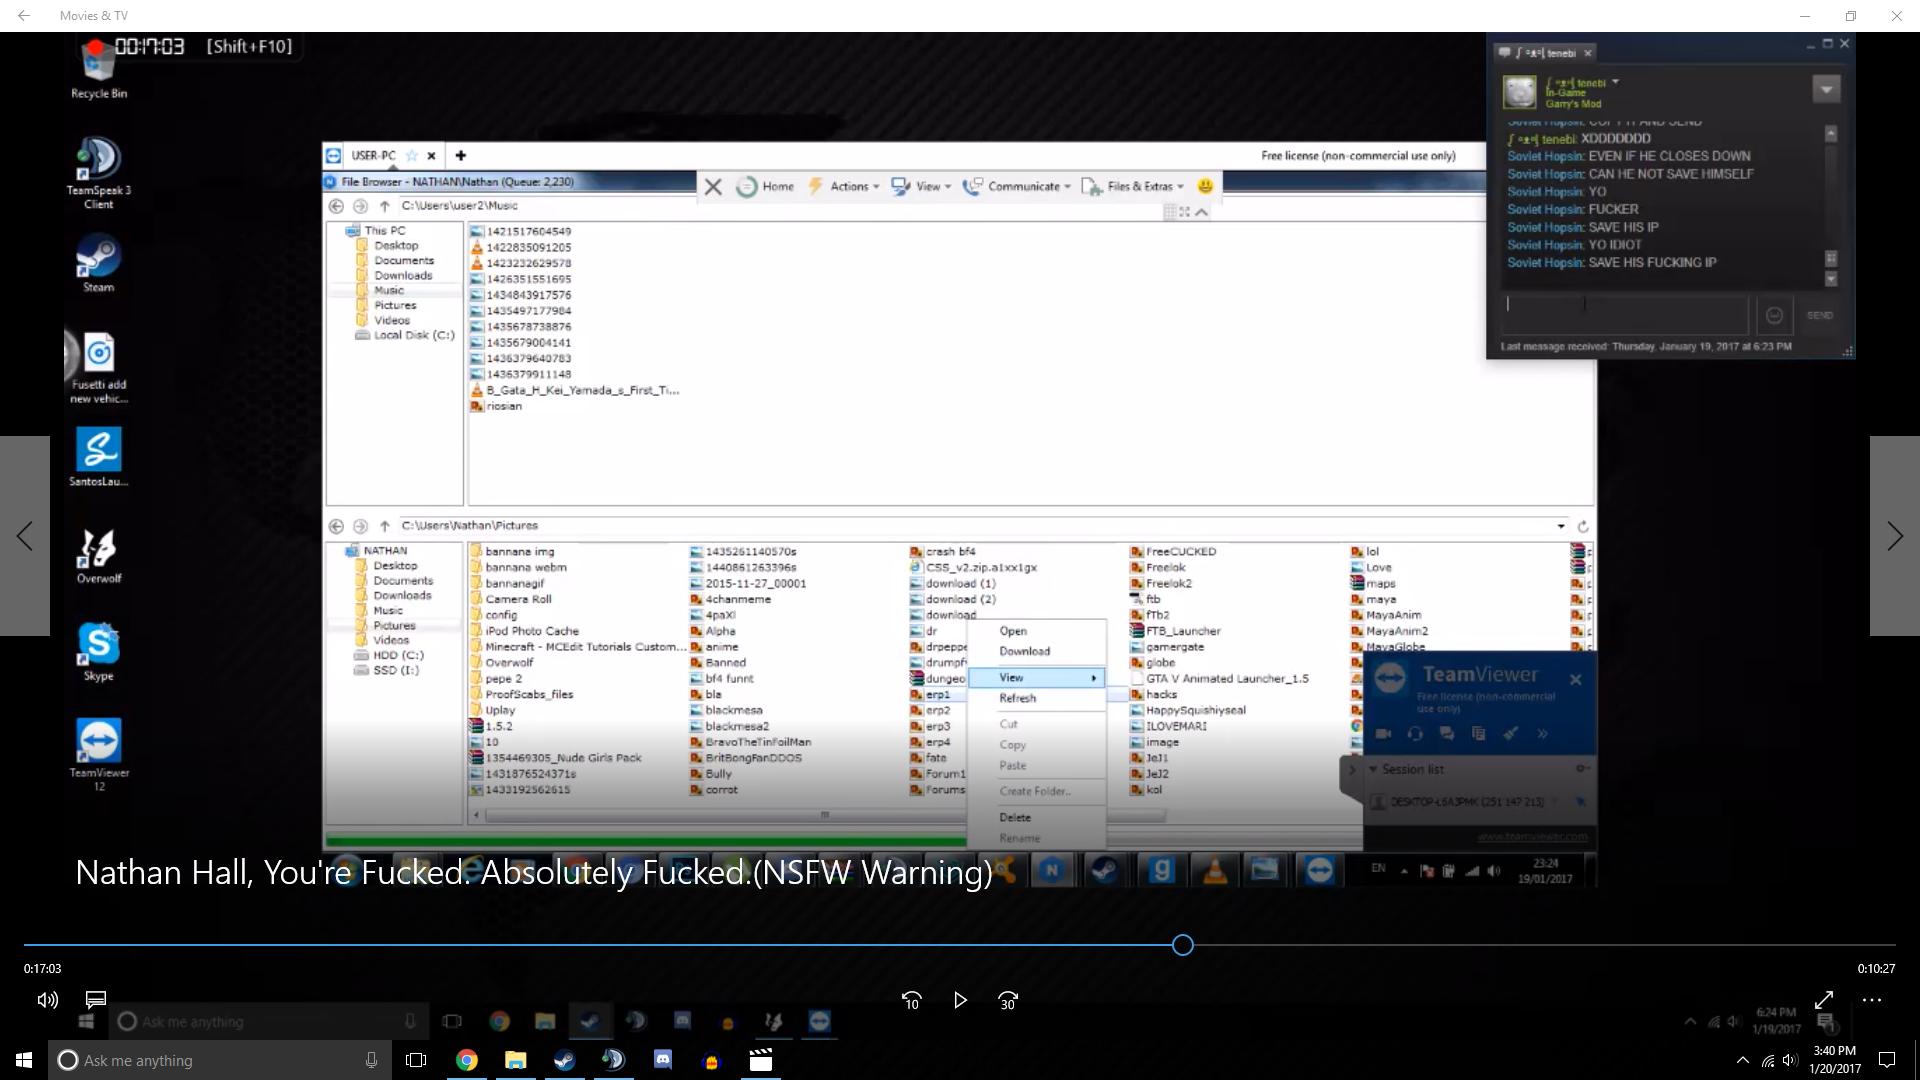This screenshot has width=1920, height=1080.
Task: Skip back 10 seconds
Action: [x=911, y=1000]
